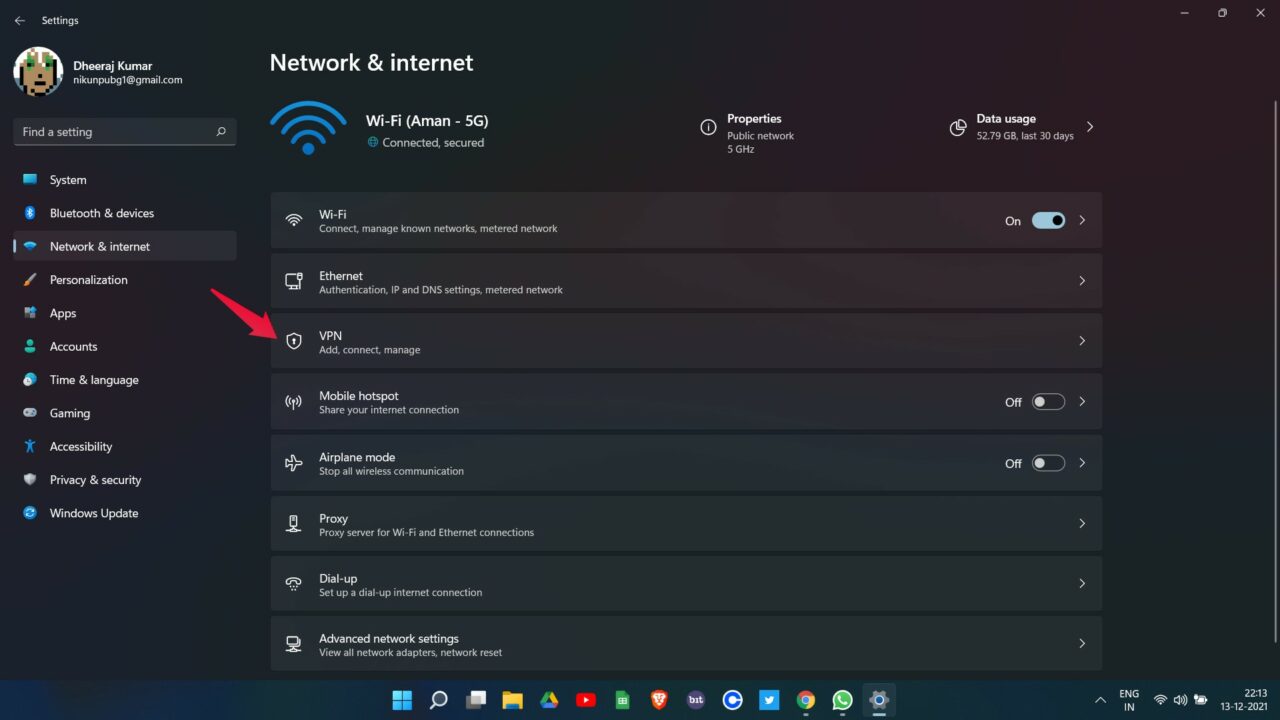Viewport: 1280px width, 720px height.
Task: Open Bluetooth & devices in the sidebar
Action: pyautogui.click(x=101, y=213)
